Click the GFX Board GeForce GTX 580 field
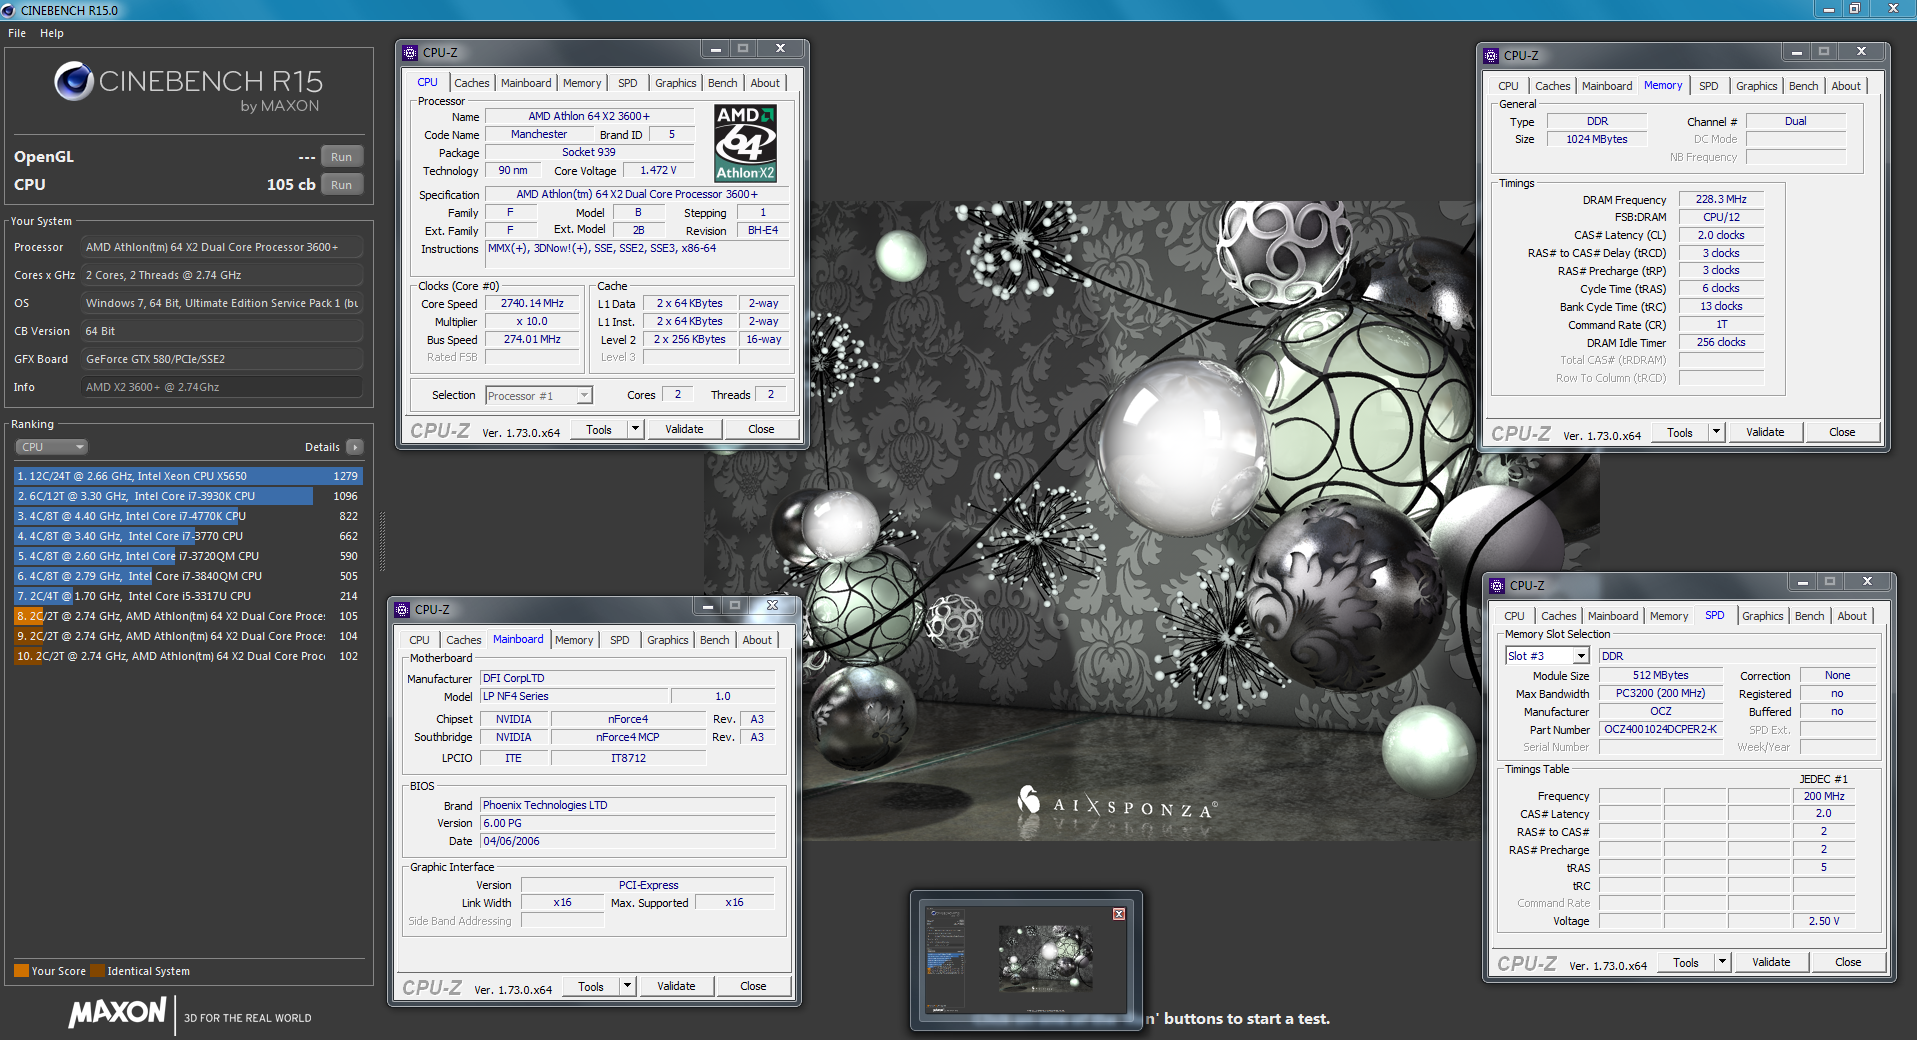The height and width of the screenshot is (1040, 1917). (x=221, y=359)
